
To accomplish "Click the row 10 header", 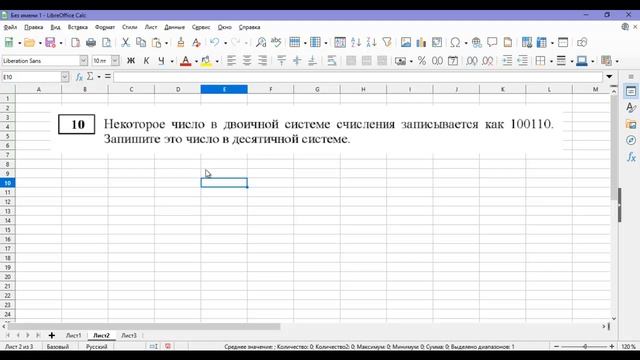I will 7,183.
